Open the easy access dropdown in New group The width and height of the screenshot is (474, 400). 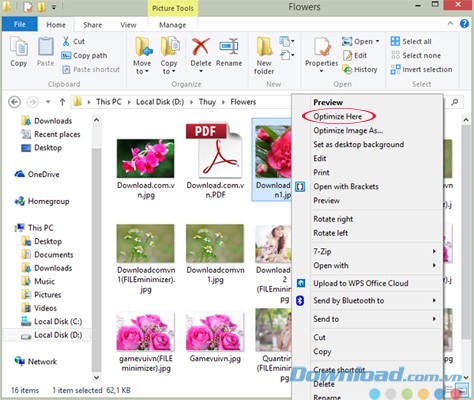click(x=287, y=55)
